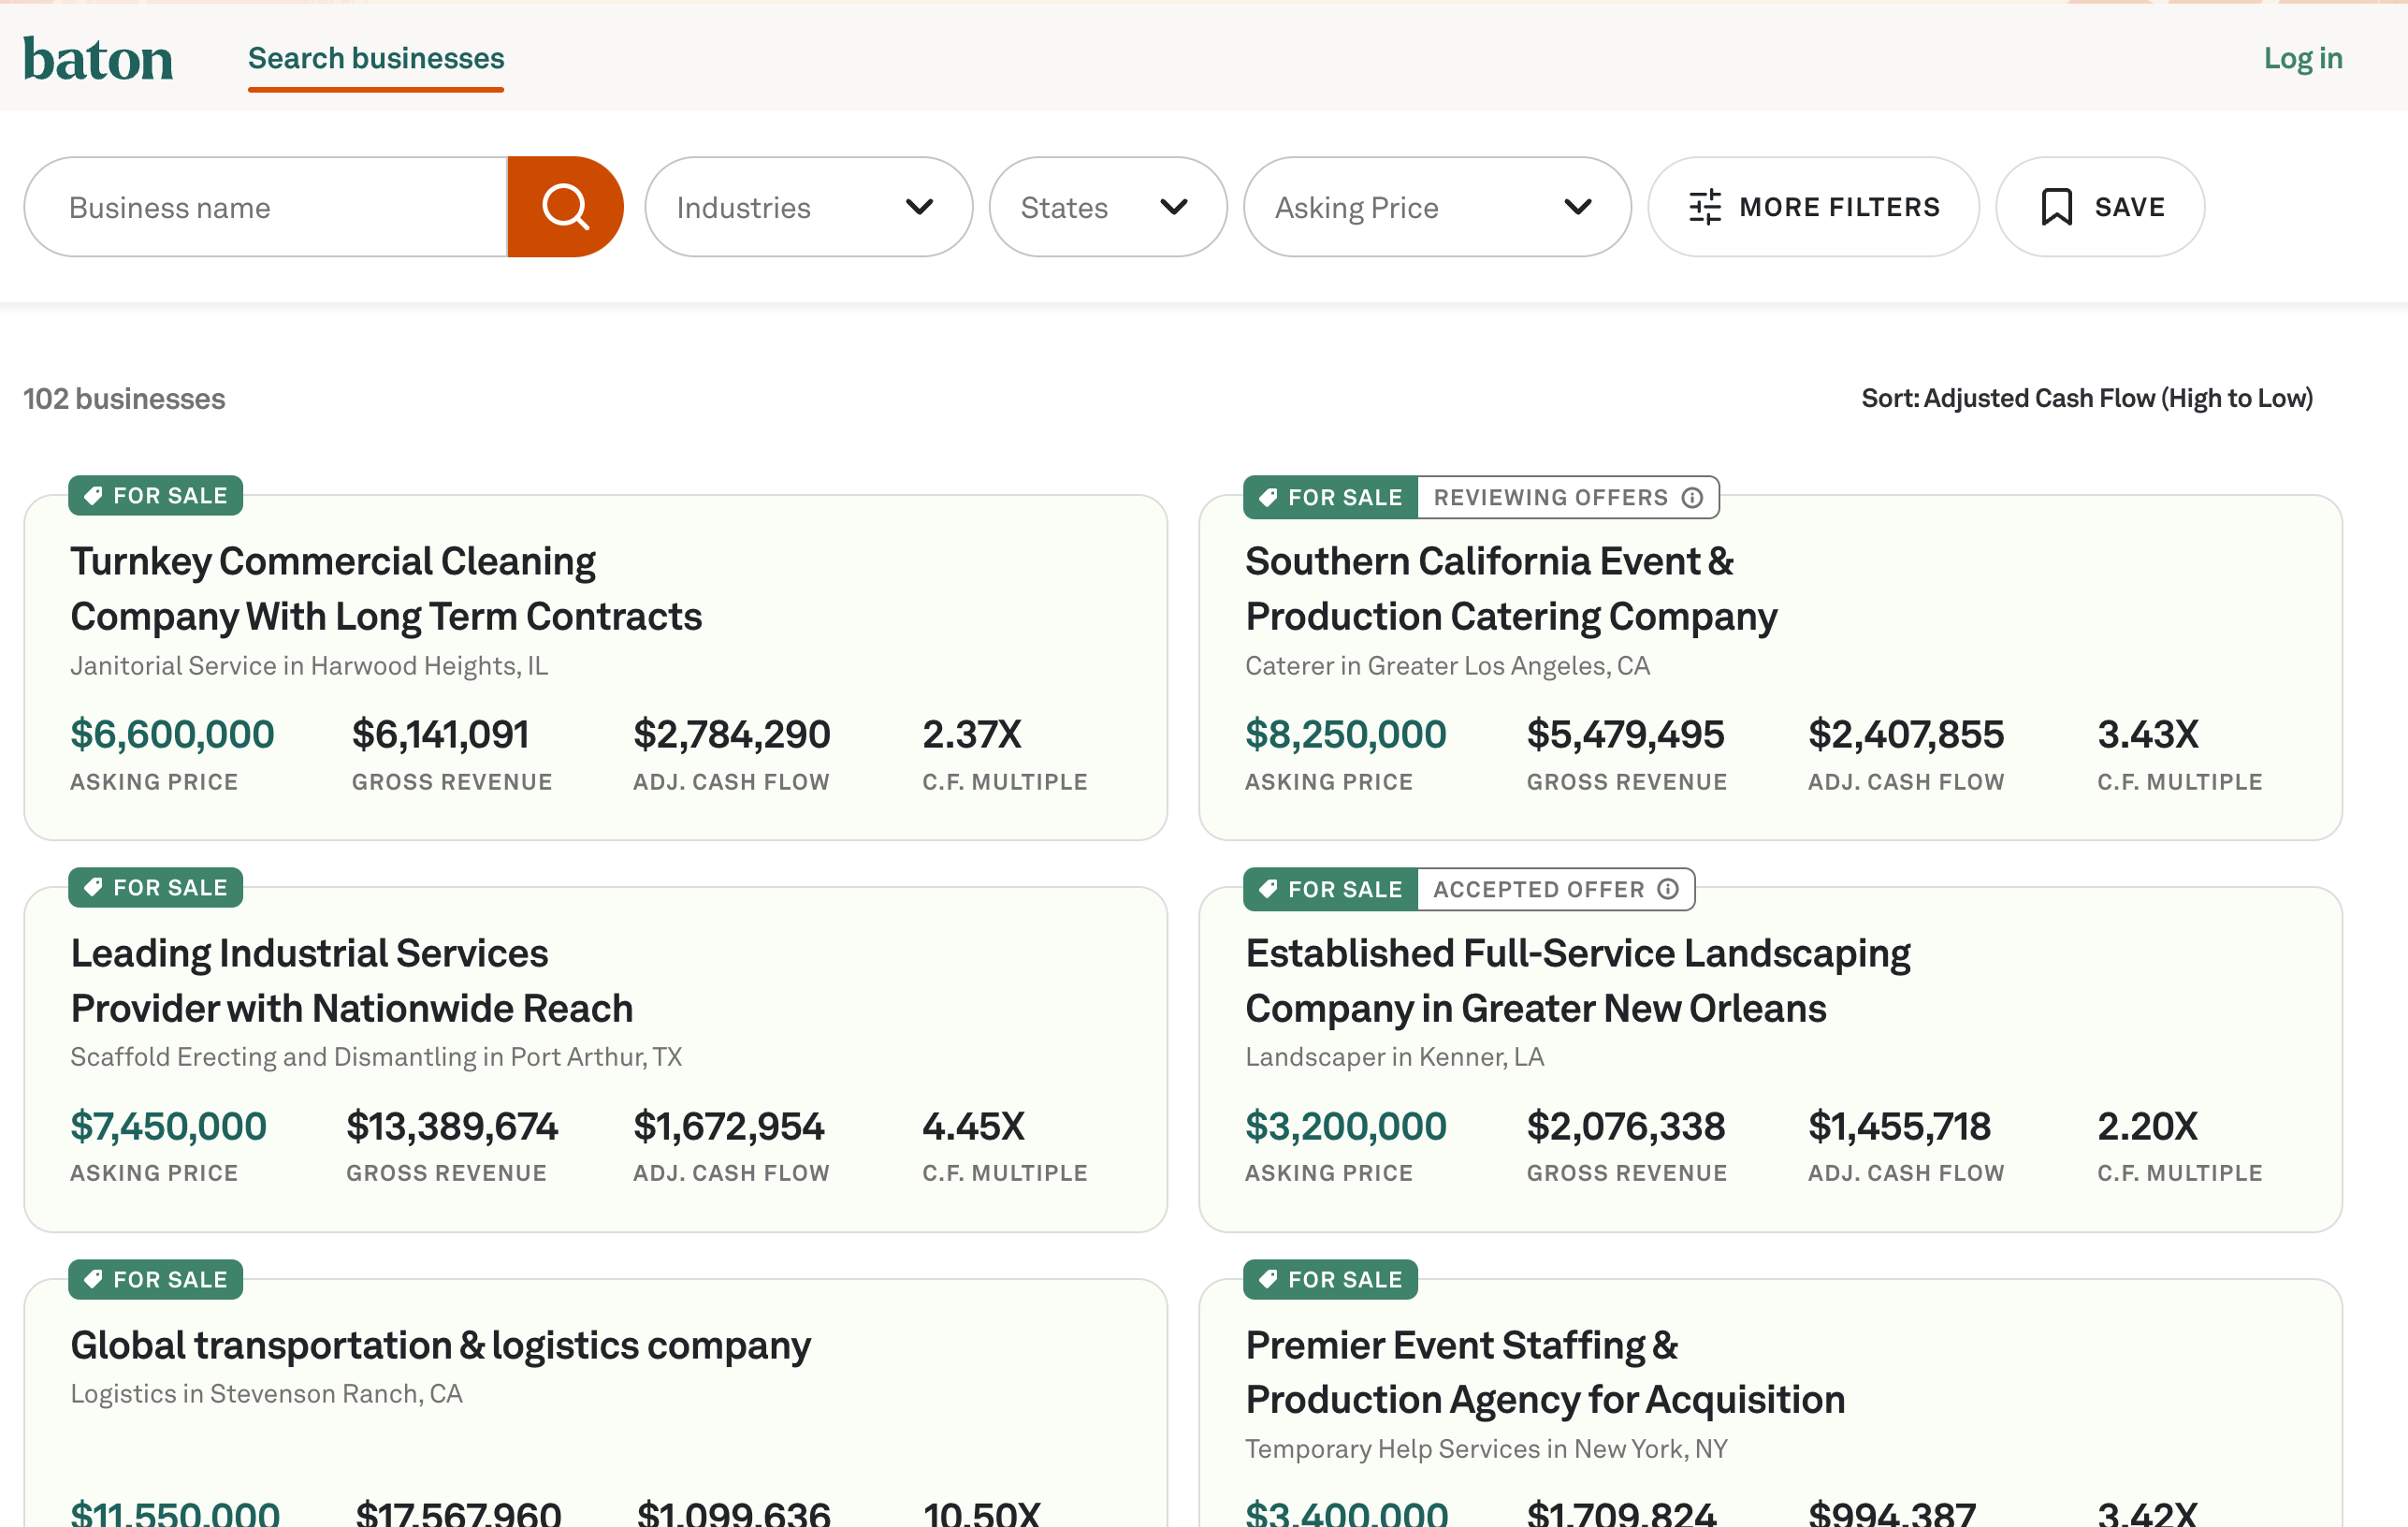The image size is (2408, 1527).
Task: Open the Industries dropdown
Action: [x=809, y=207]
